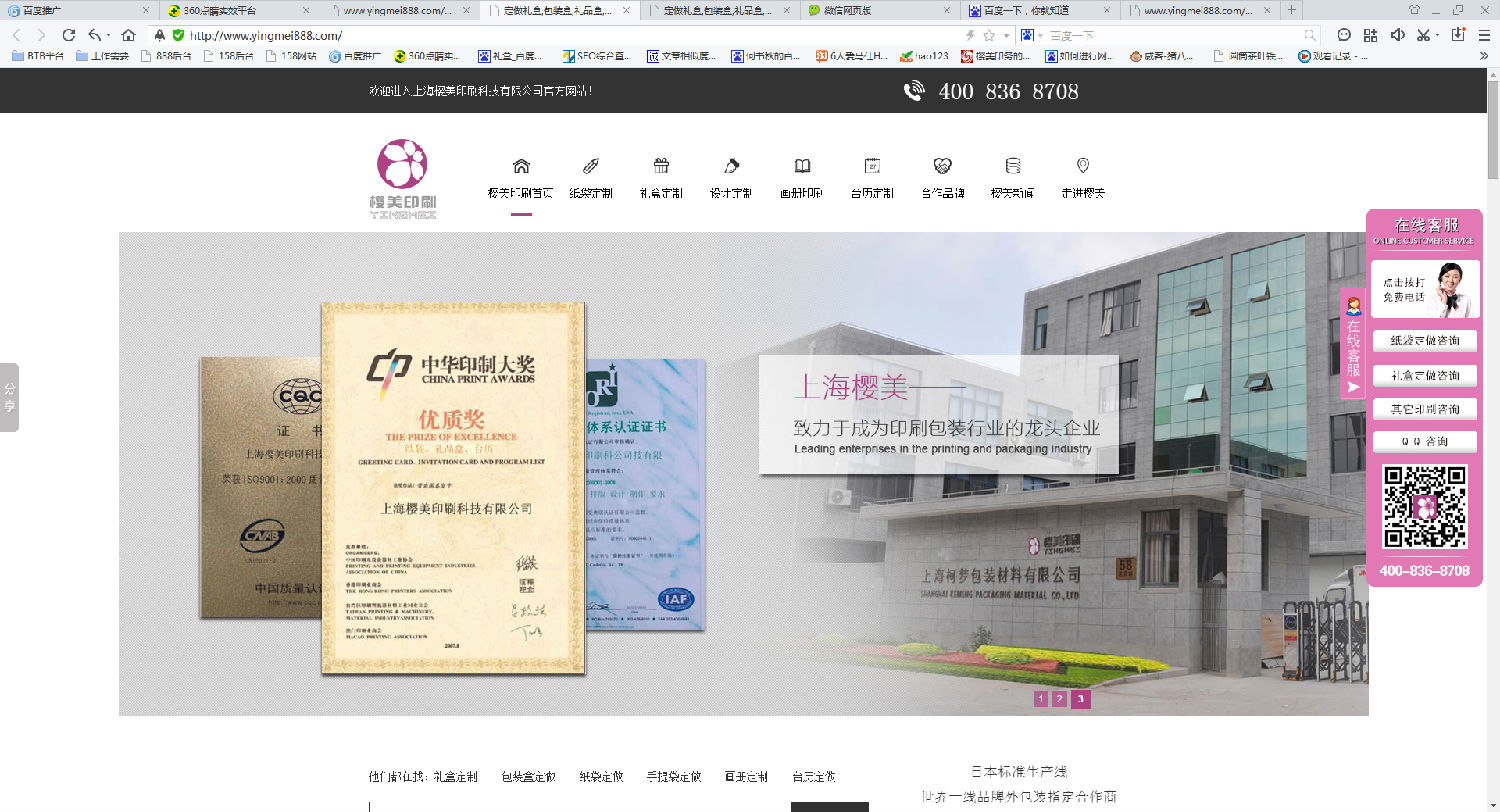This screenshot has height=812, width=1500.
Task: Show carousel slide 1
Action: pyautogui.click(x=1041, y=699)
